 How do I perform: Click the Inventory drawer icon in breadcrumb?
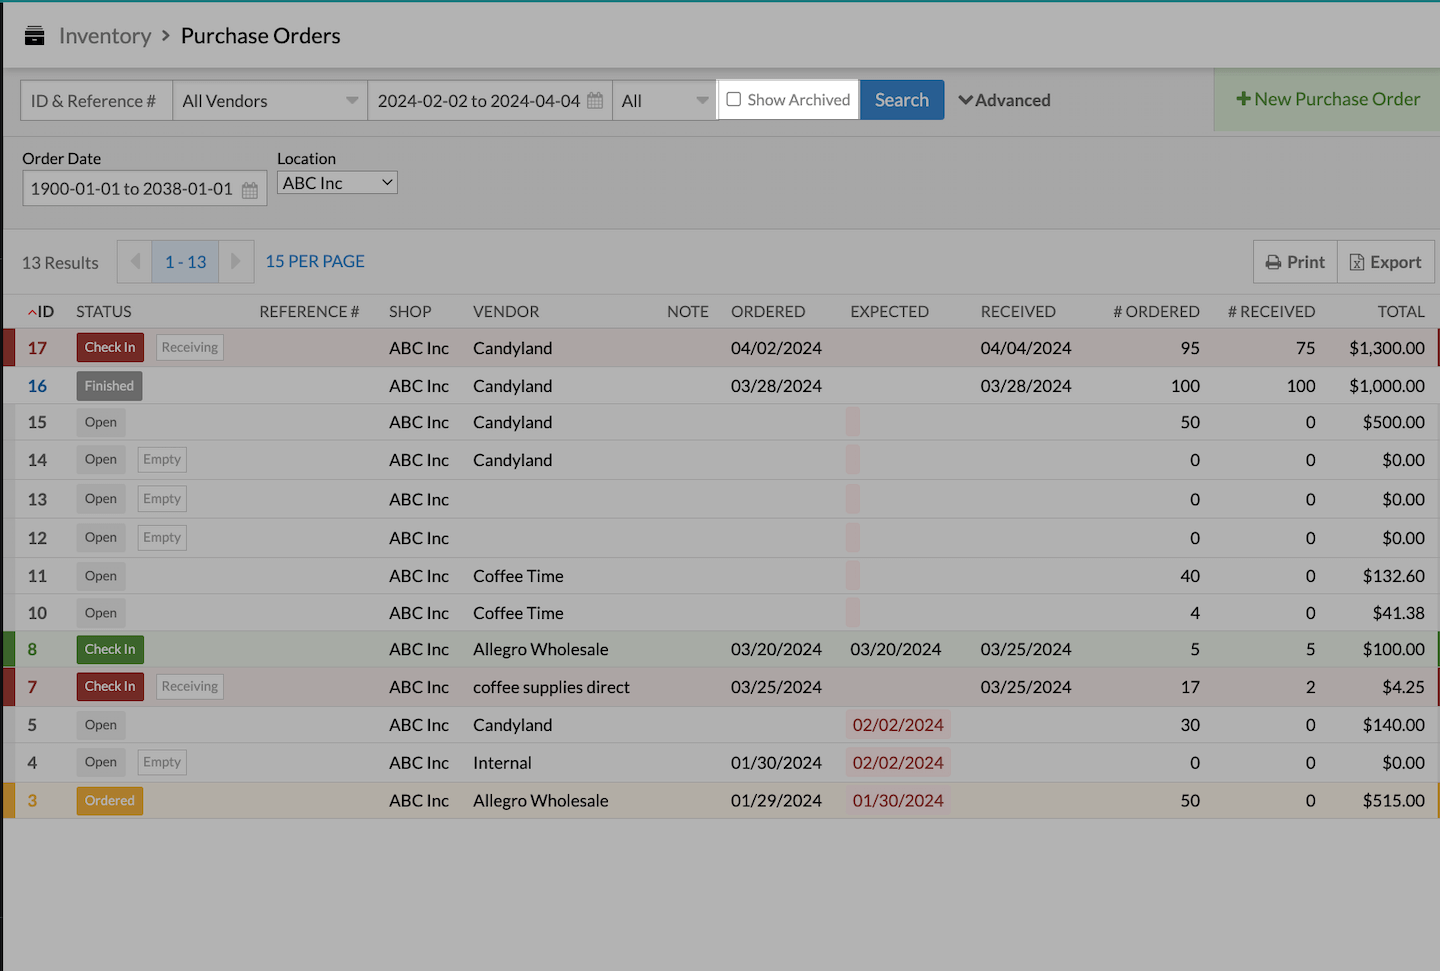[x=34, y=36]
